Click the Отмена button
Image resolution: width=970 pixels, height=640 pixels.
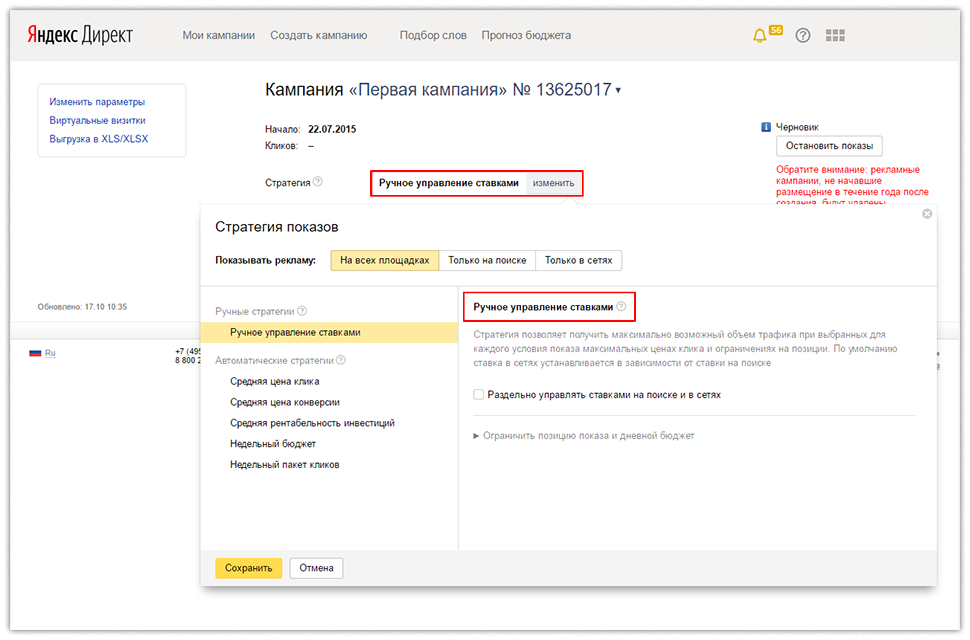coord(316,568)
